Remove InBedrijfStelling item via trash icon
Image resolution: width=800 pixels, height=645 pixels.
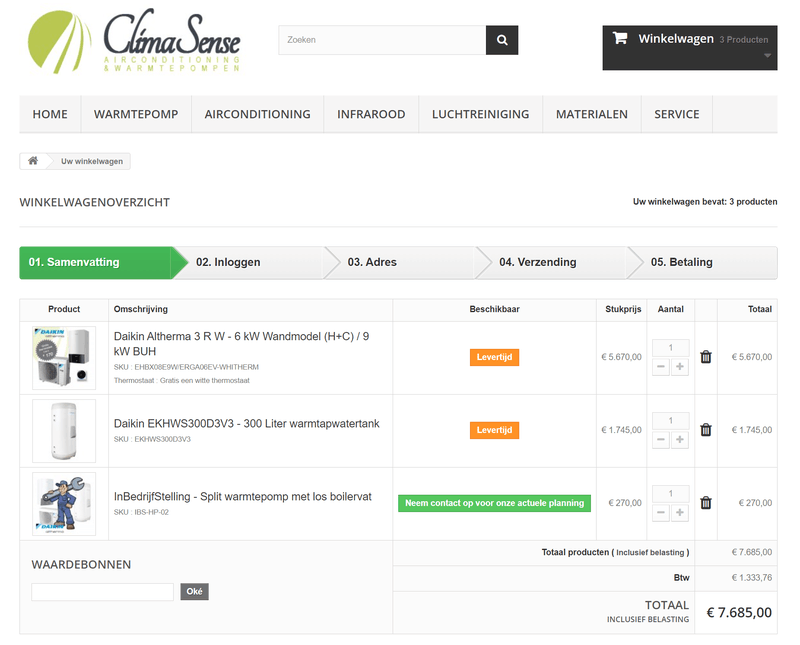[x=706, y=503]
